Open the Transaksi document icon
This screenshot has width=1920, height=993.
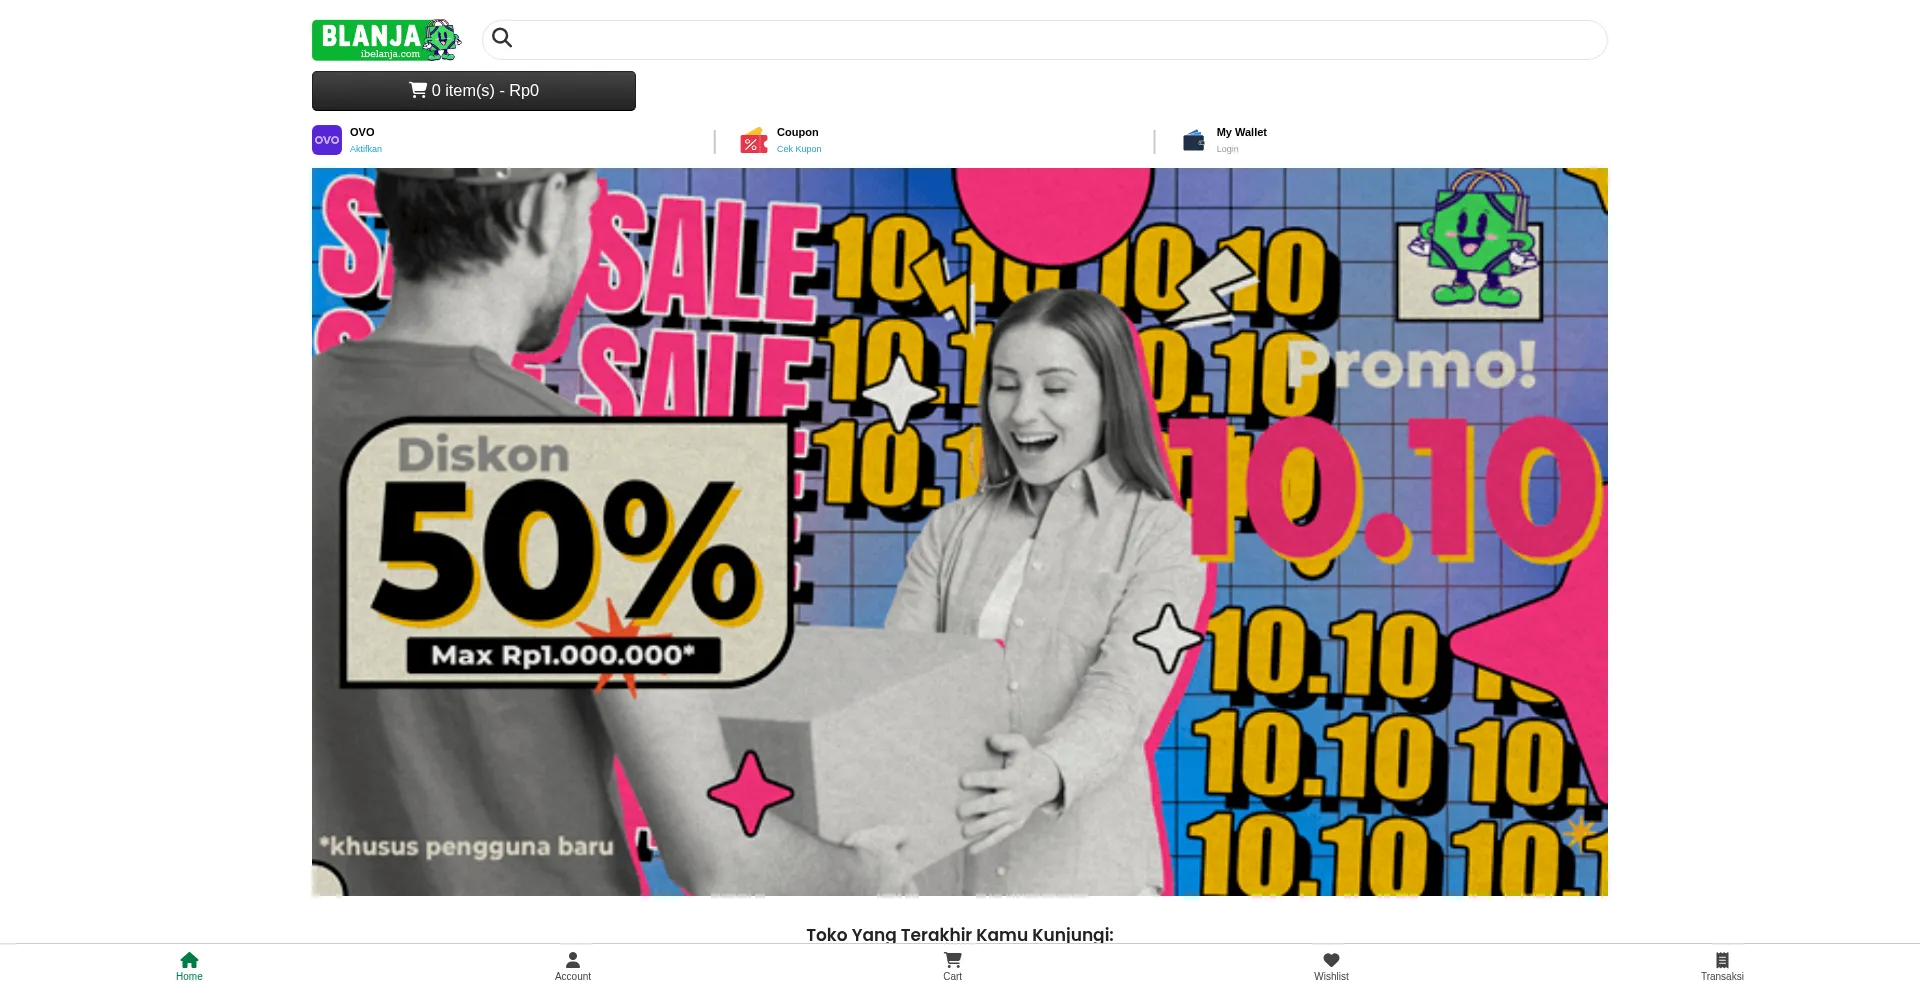[1722, 960]
